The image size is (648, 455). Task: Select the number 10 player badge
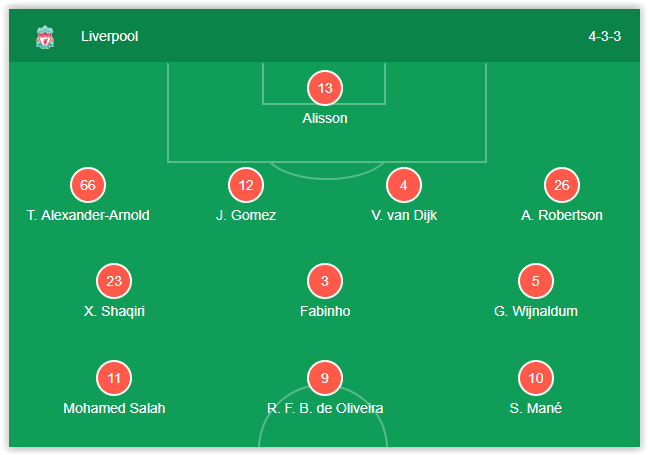(536, 378)
